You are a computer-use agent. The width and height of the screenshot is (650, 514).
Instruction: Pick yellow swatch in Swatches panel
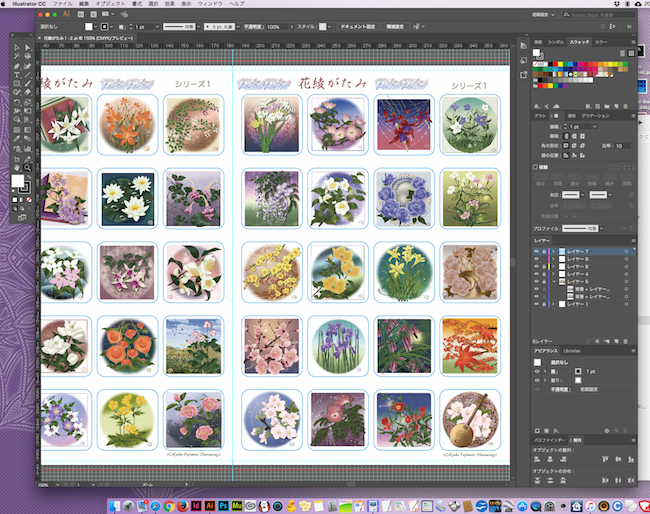560,64
